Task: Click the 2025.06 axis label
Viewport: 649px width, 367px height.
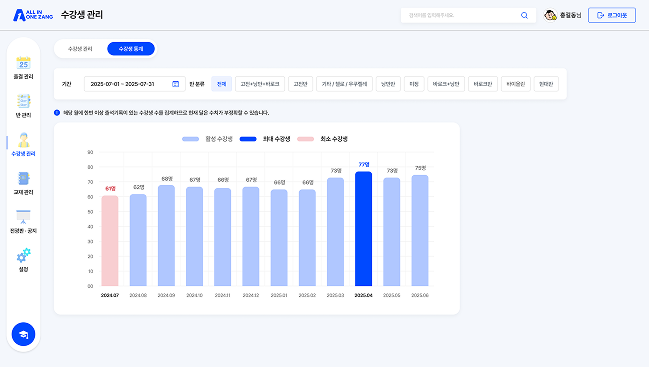Action: coord(420,295)
